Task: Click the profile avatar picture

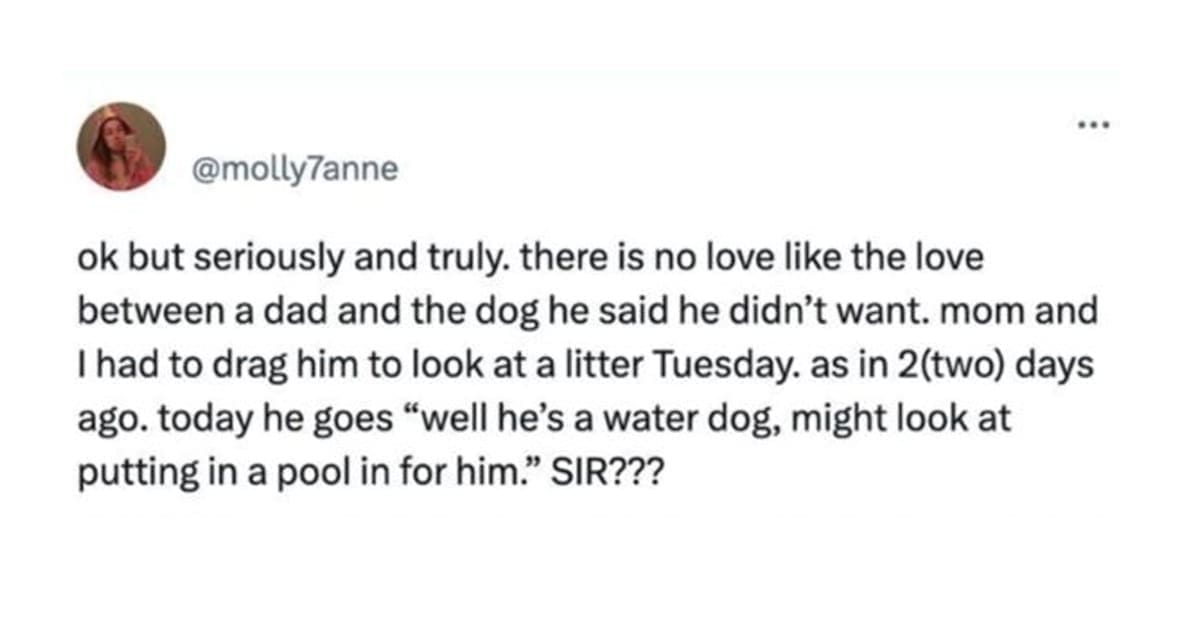Action: [x=122, y=147]
